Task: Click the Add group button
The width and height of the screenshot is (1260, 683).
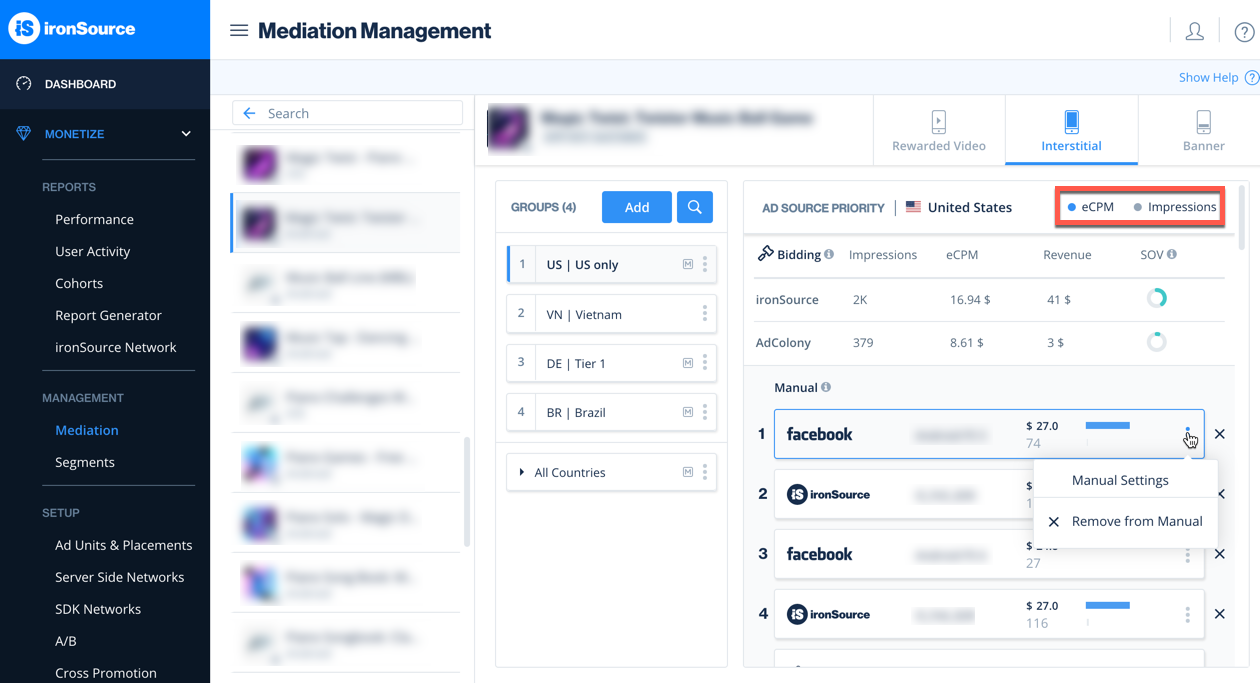Action: tap(637, 207)
